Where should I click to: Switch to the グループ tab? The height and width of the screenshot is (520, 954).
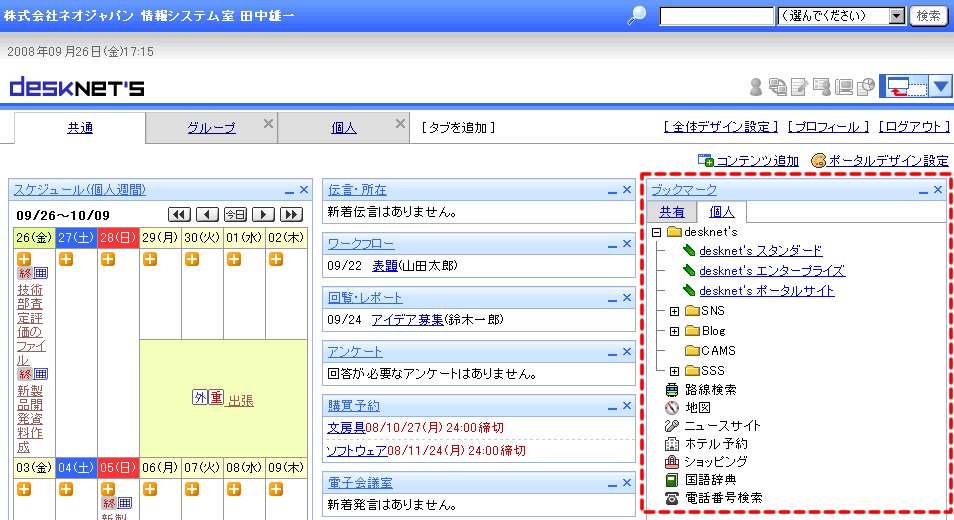(x=211, y=128)
